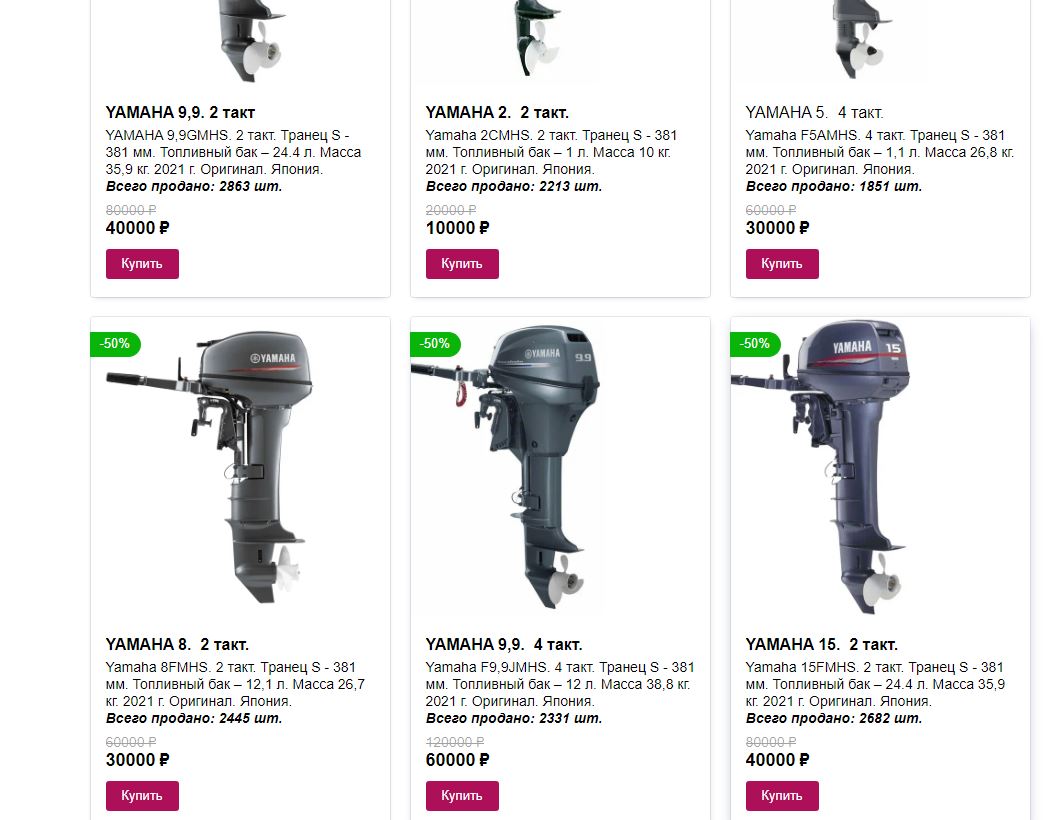This screenshot has width=1061, height=820.
Task: Buy the YAMAHA 5 4-stroke motor
Action: [x=782, y=264]
